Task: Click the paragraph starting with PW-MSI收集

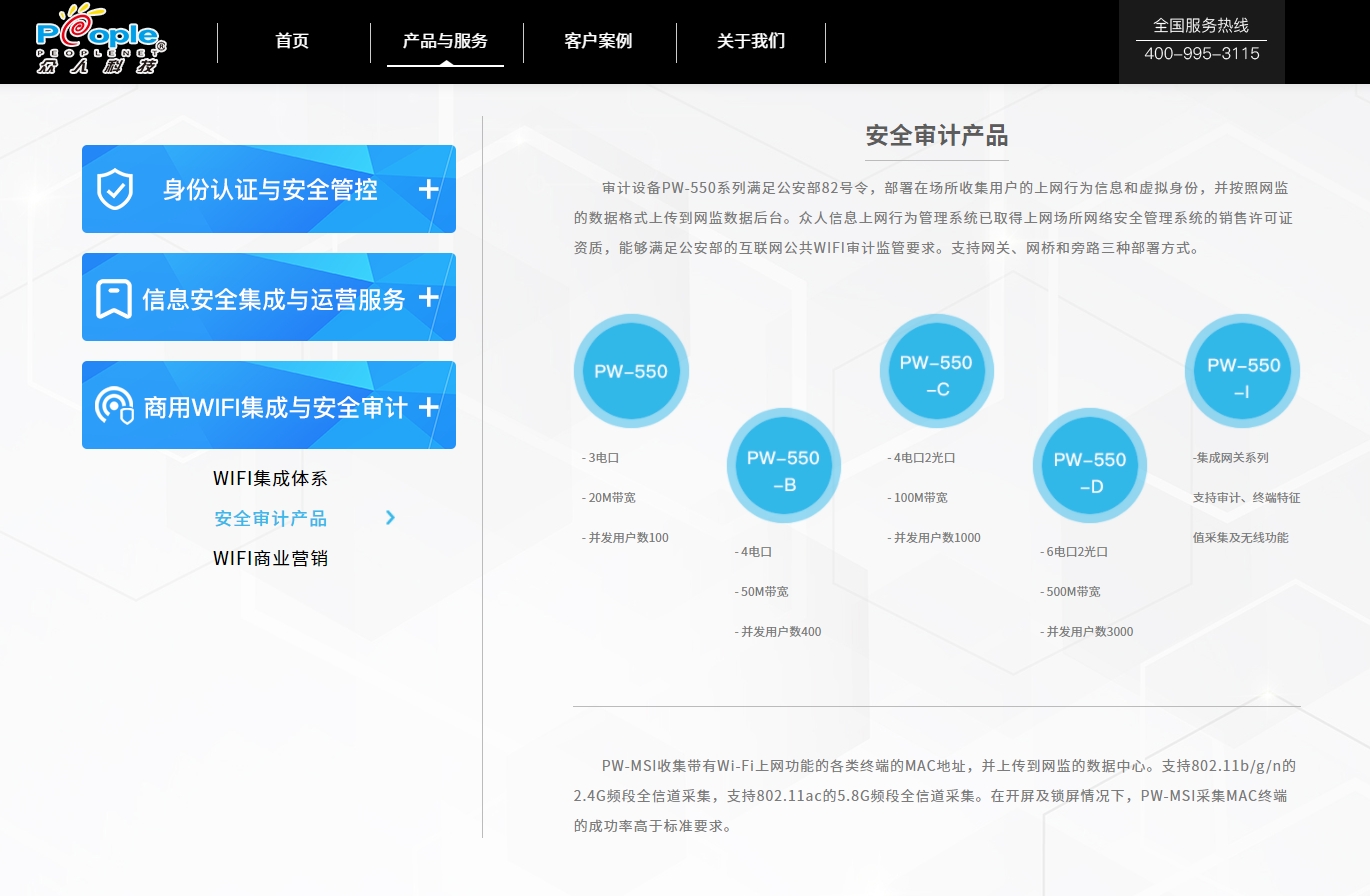Action: pos(937,797)
